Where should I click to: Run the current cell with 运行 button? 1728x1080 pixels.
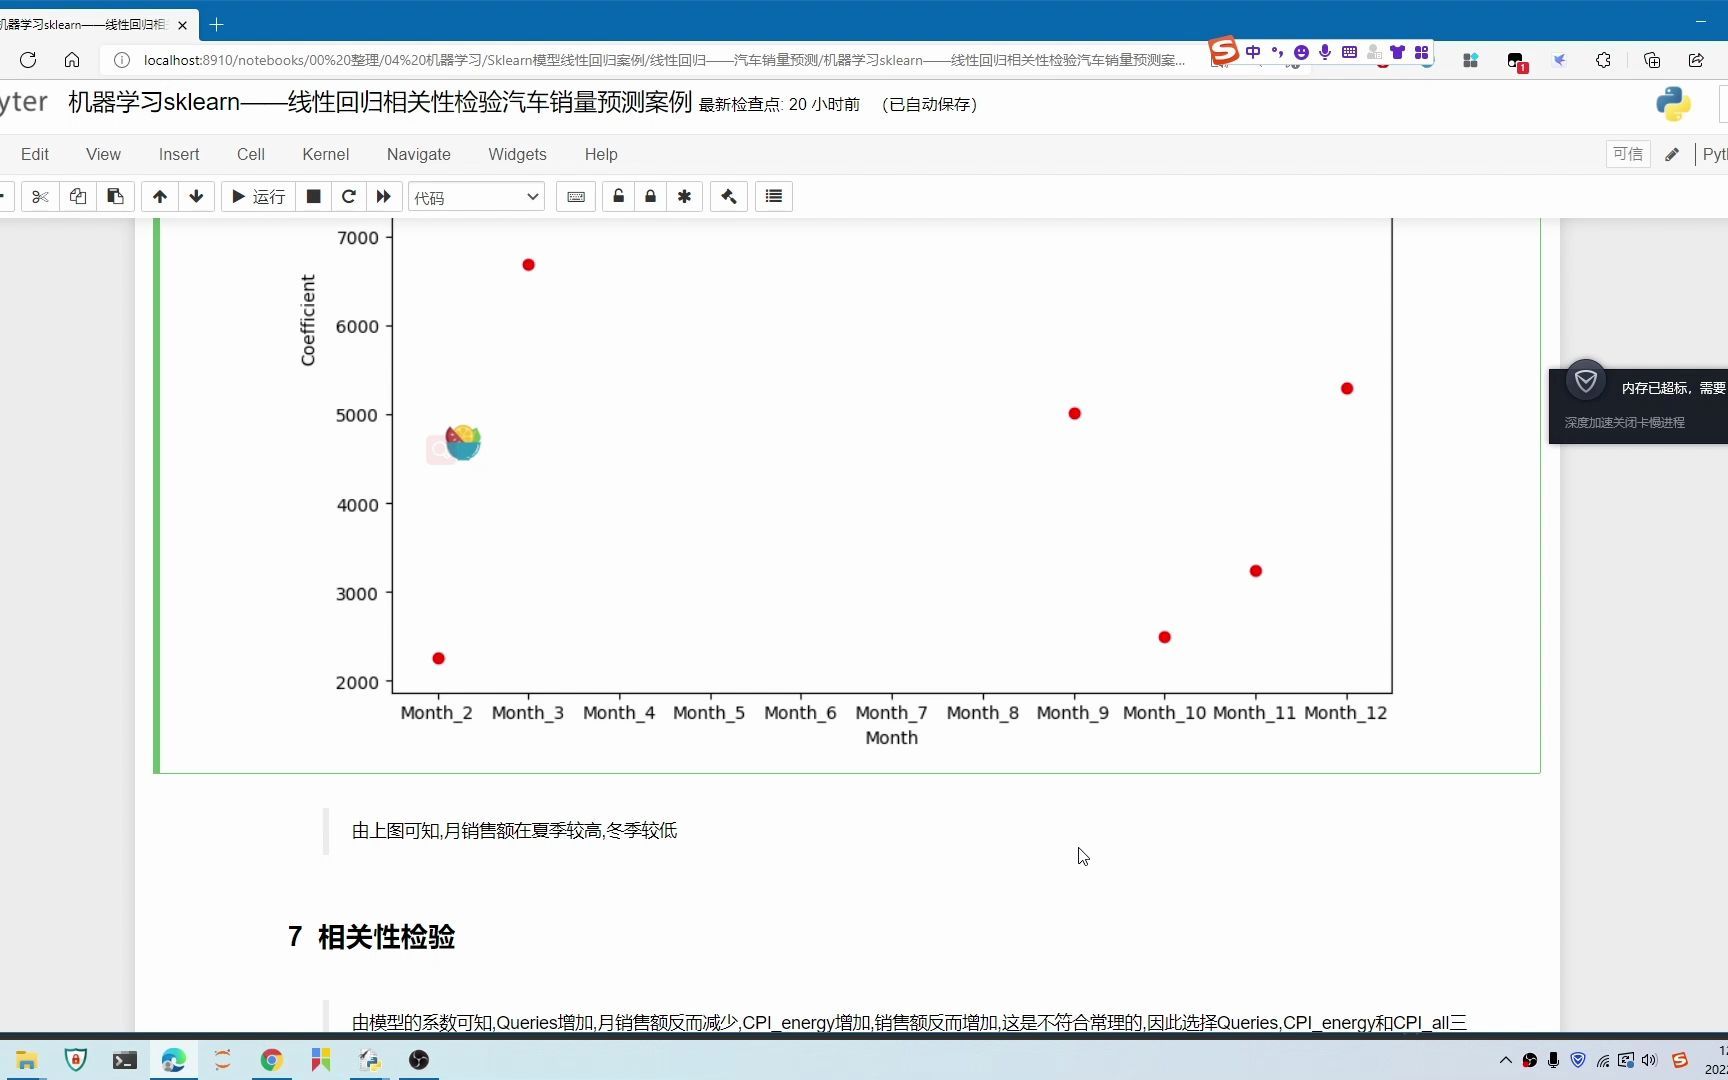[x=257, y=196]
